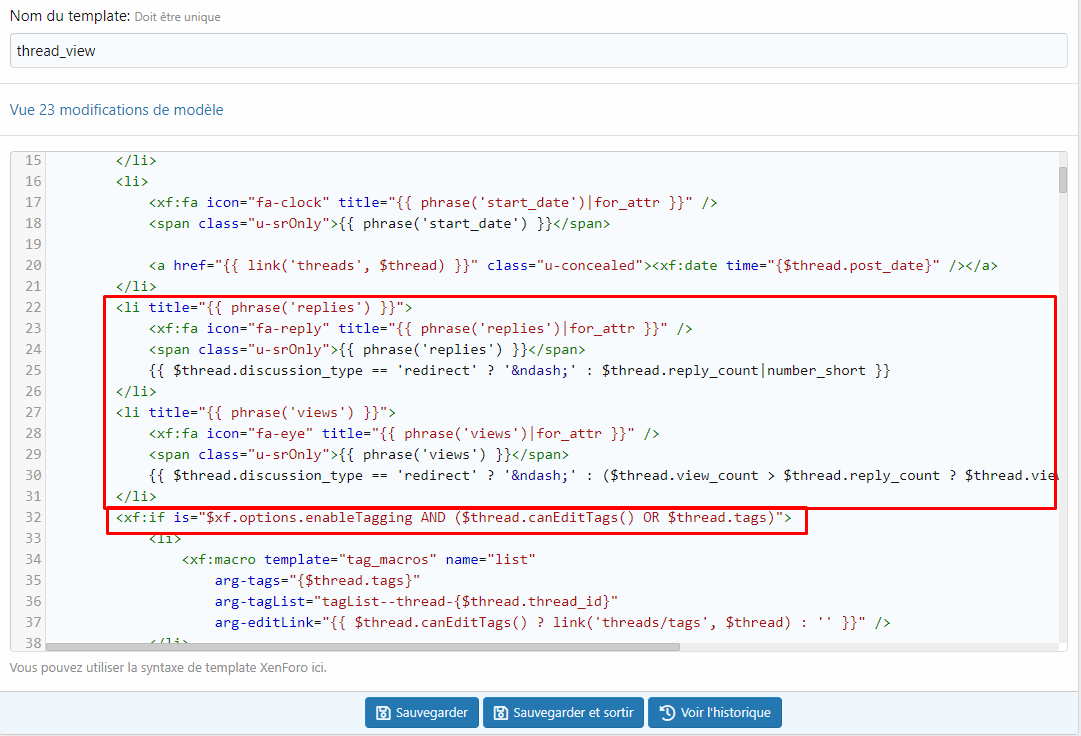Click the Sauvegarder et sortir label text

573,713
